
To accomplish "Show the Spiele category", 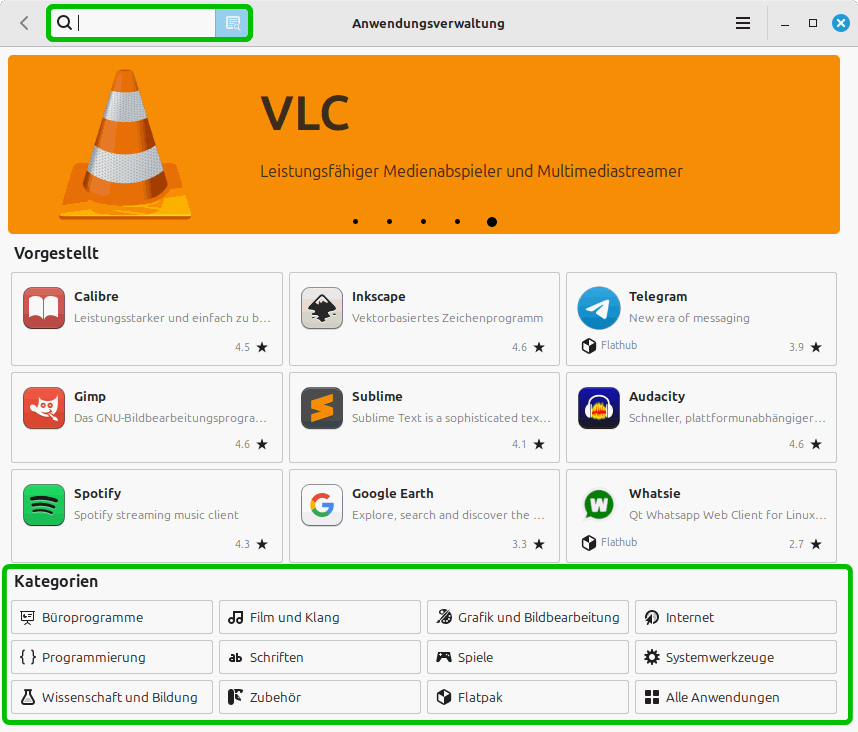I will tap(527, 657).
